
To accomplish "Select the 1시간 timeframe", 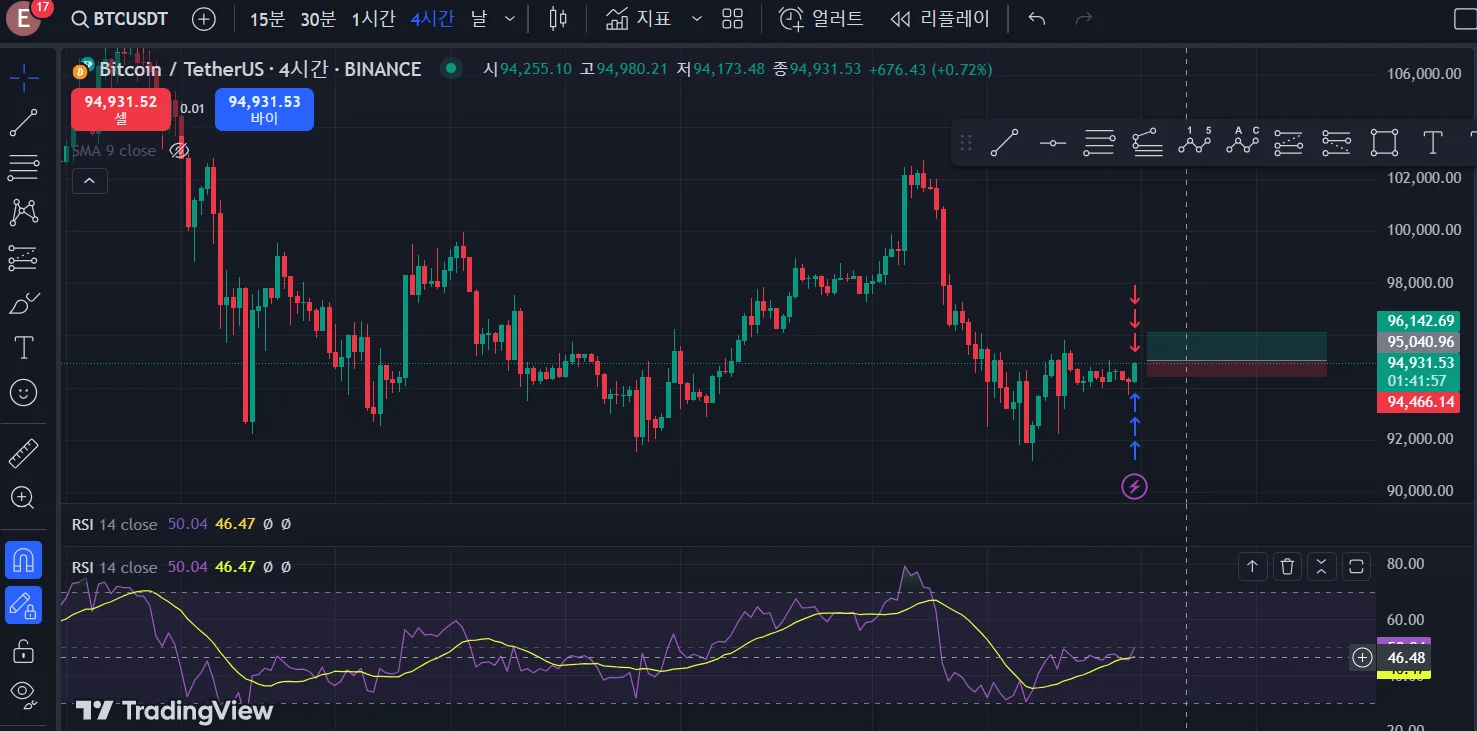I will click(374, 19).
